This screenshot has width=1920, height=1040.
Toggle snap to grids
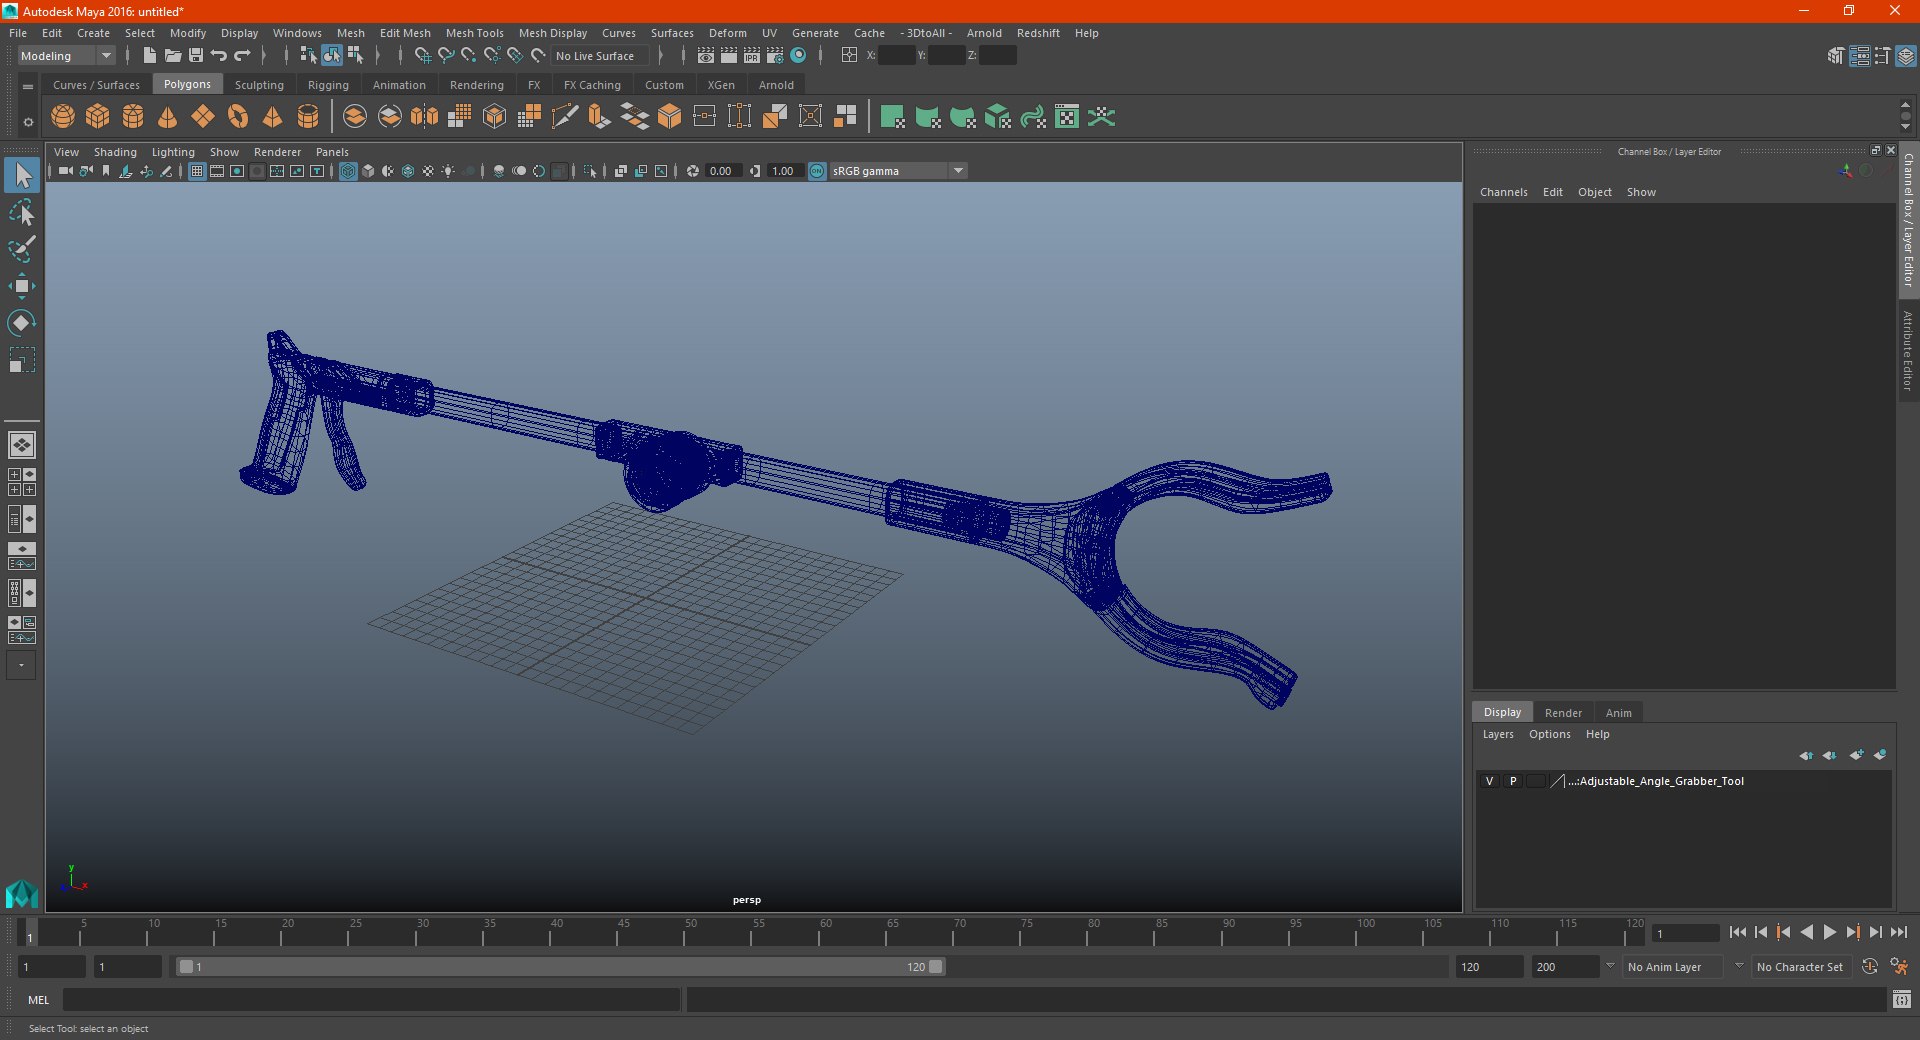(x=423, y=56)
